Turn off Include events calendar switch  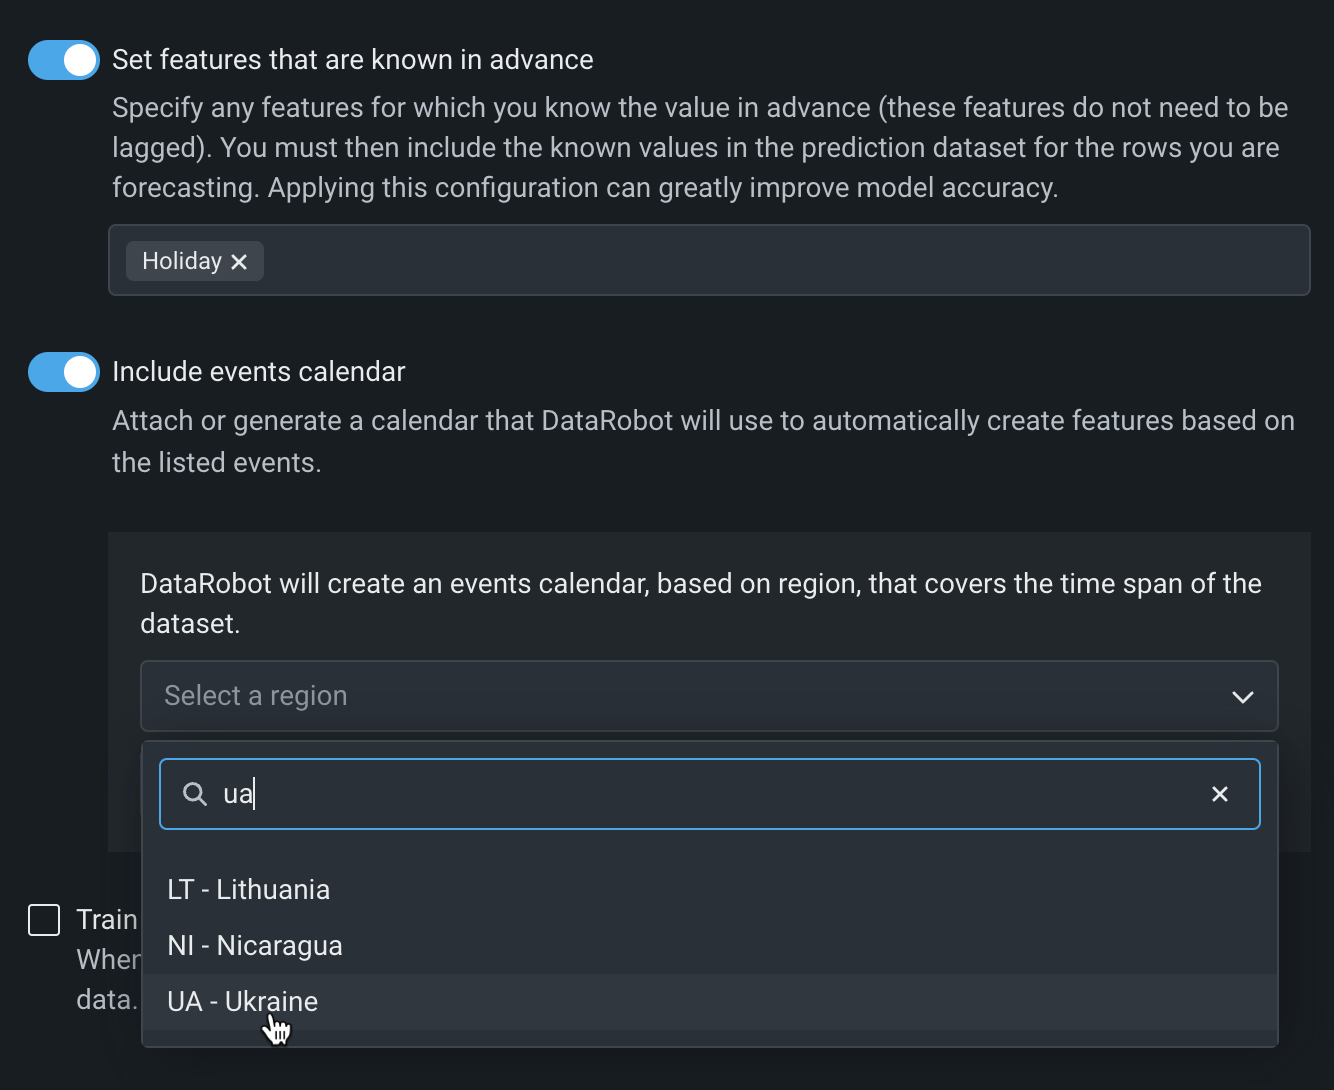(x=64, y=372)
